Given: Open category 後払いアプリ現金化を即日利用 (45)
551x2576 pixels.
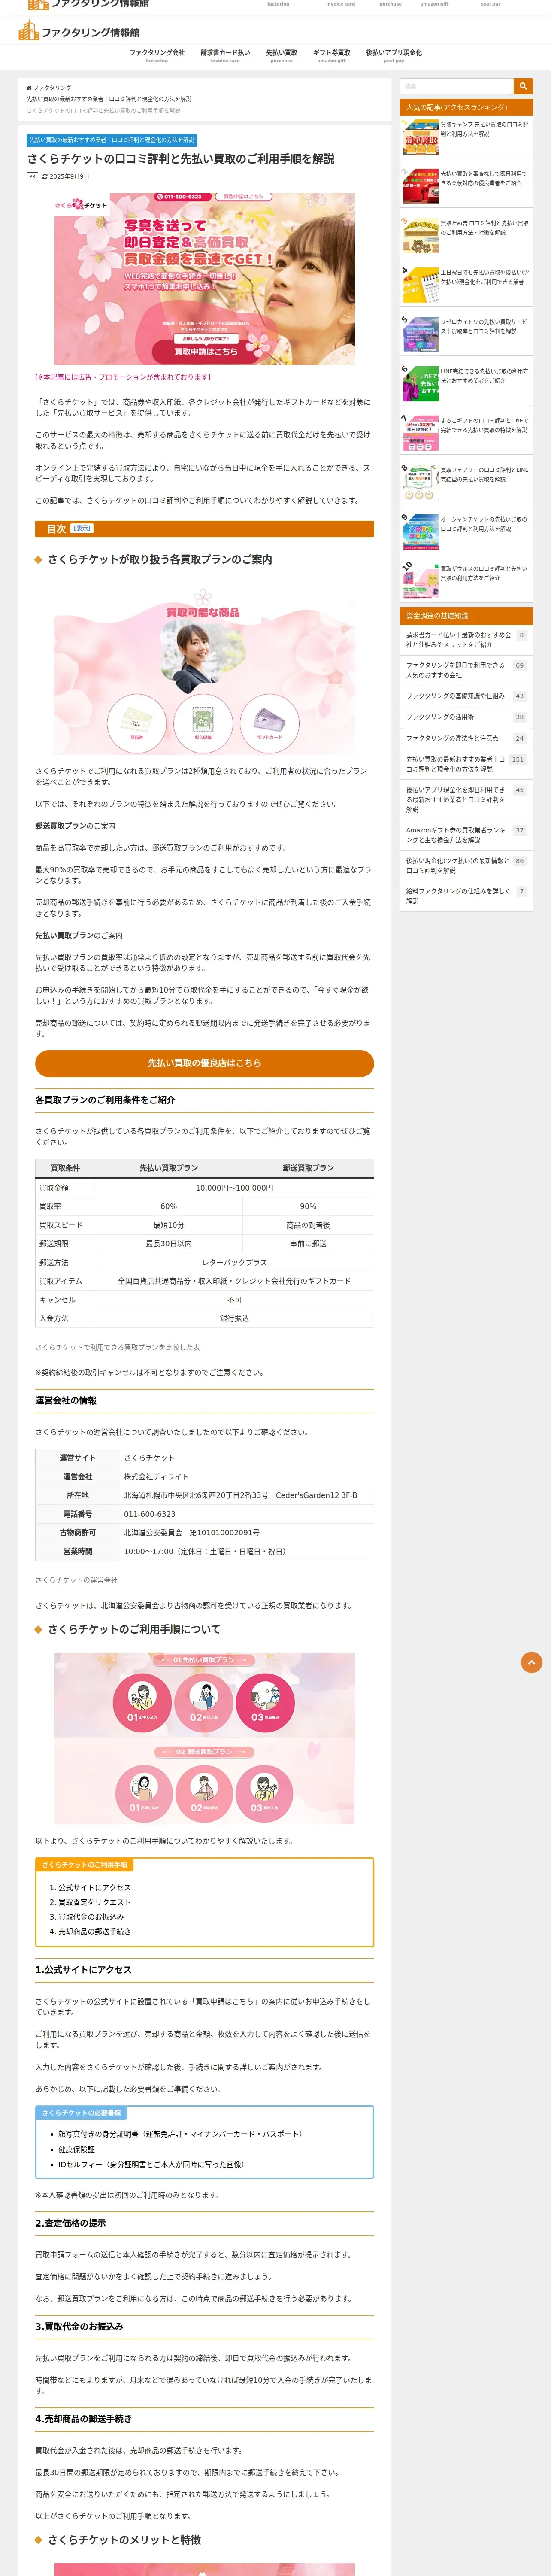Looking at the screenshot, I should click(x=466, y=799).
